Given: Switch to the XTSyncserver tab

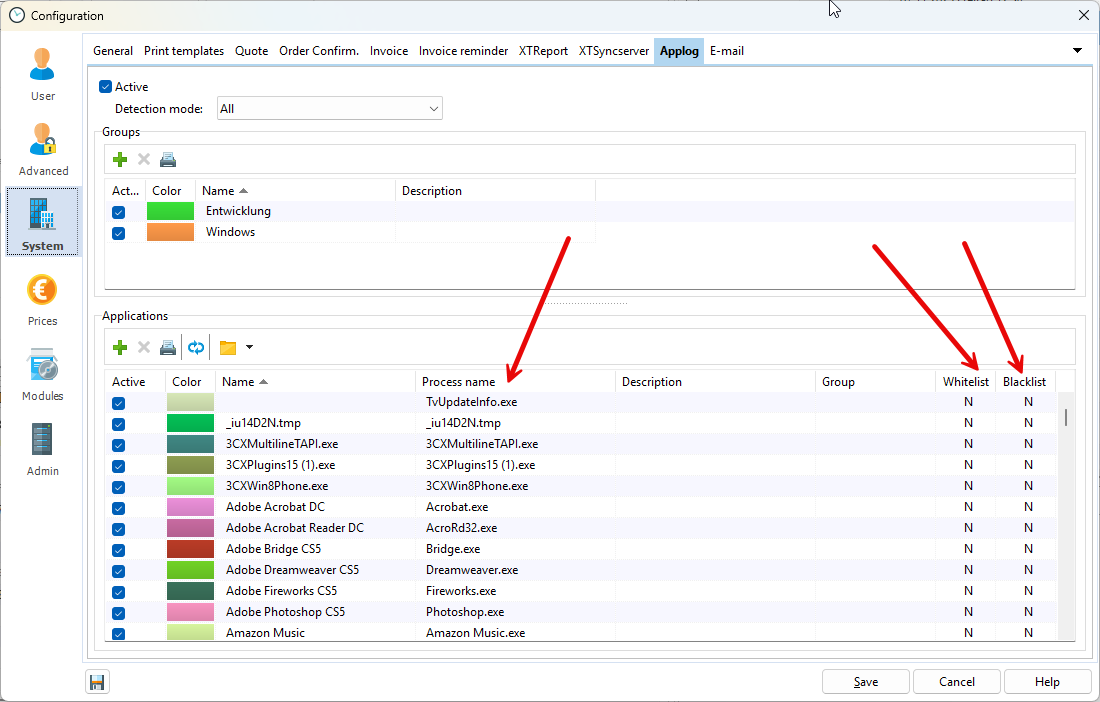Looking at the screenshot, I should coord(614,51).
